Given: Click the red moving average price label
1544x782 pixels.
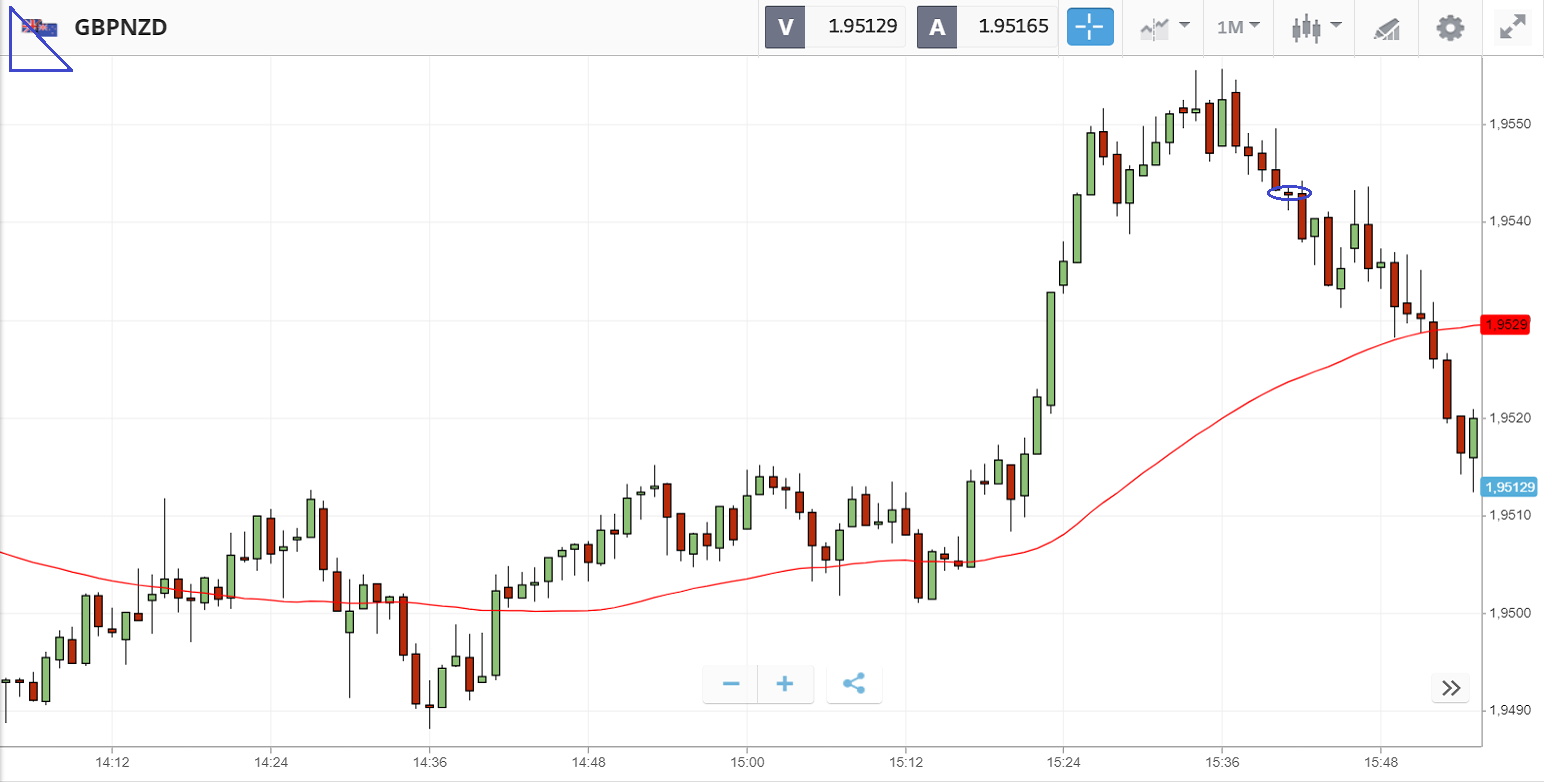Looking at the screenshot, I should (1505, 325).
